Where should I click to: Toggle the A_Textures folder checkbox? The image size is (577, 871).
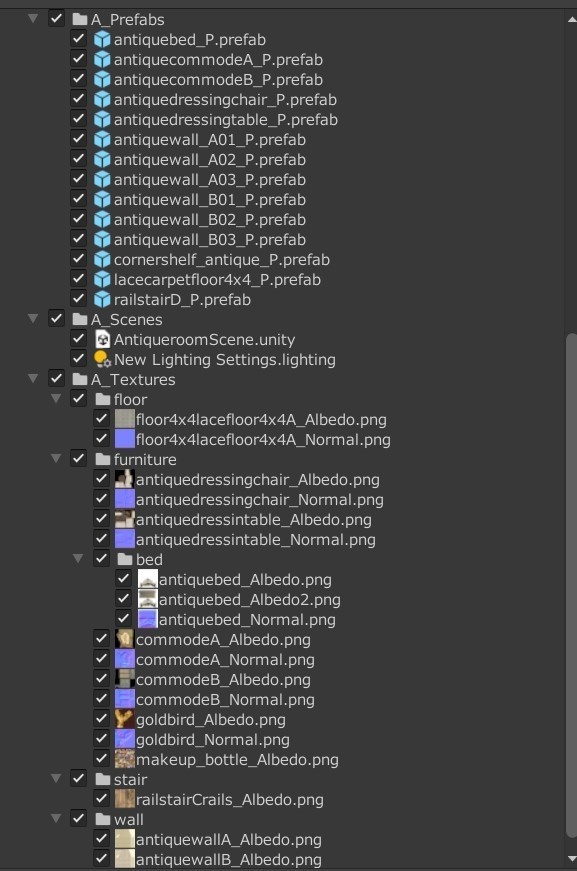56,378
